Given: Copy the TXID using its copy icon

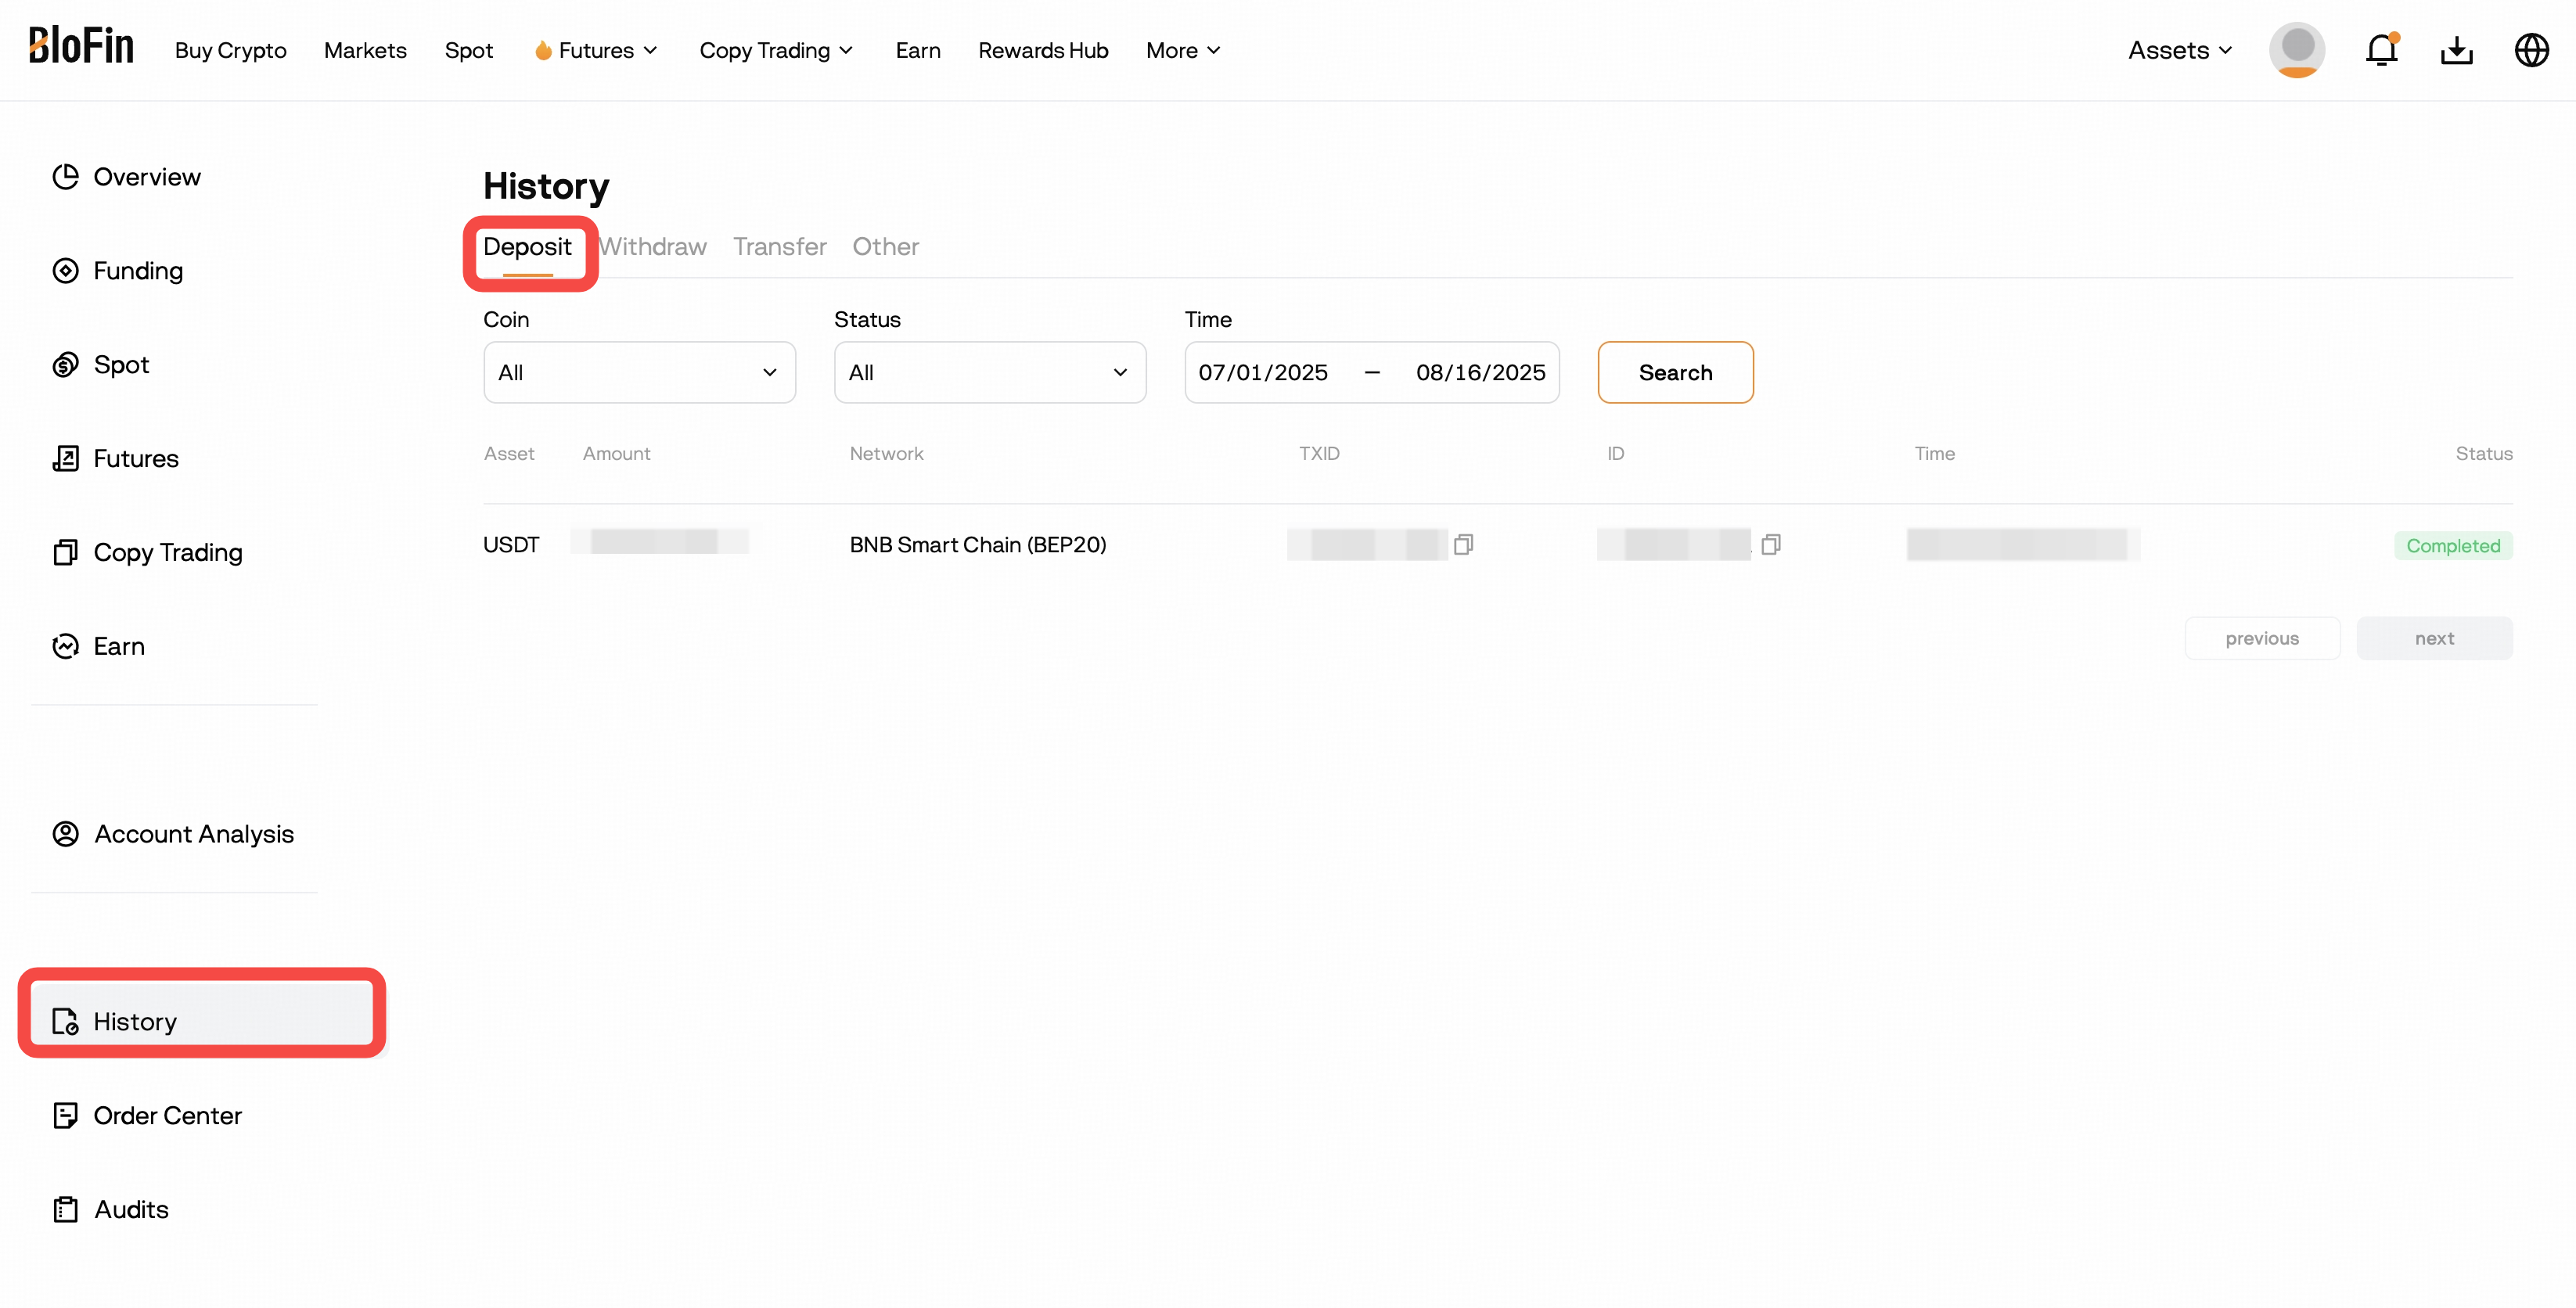Looking at the screenshot, I should [x=1466, y=544].
